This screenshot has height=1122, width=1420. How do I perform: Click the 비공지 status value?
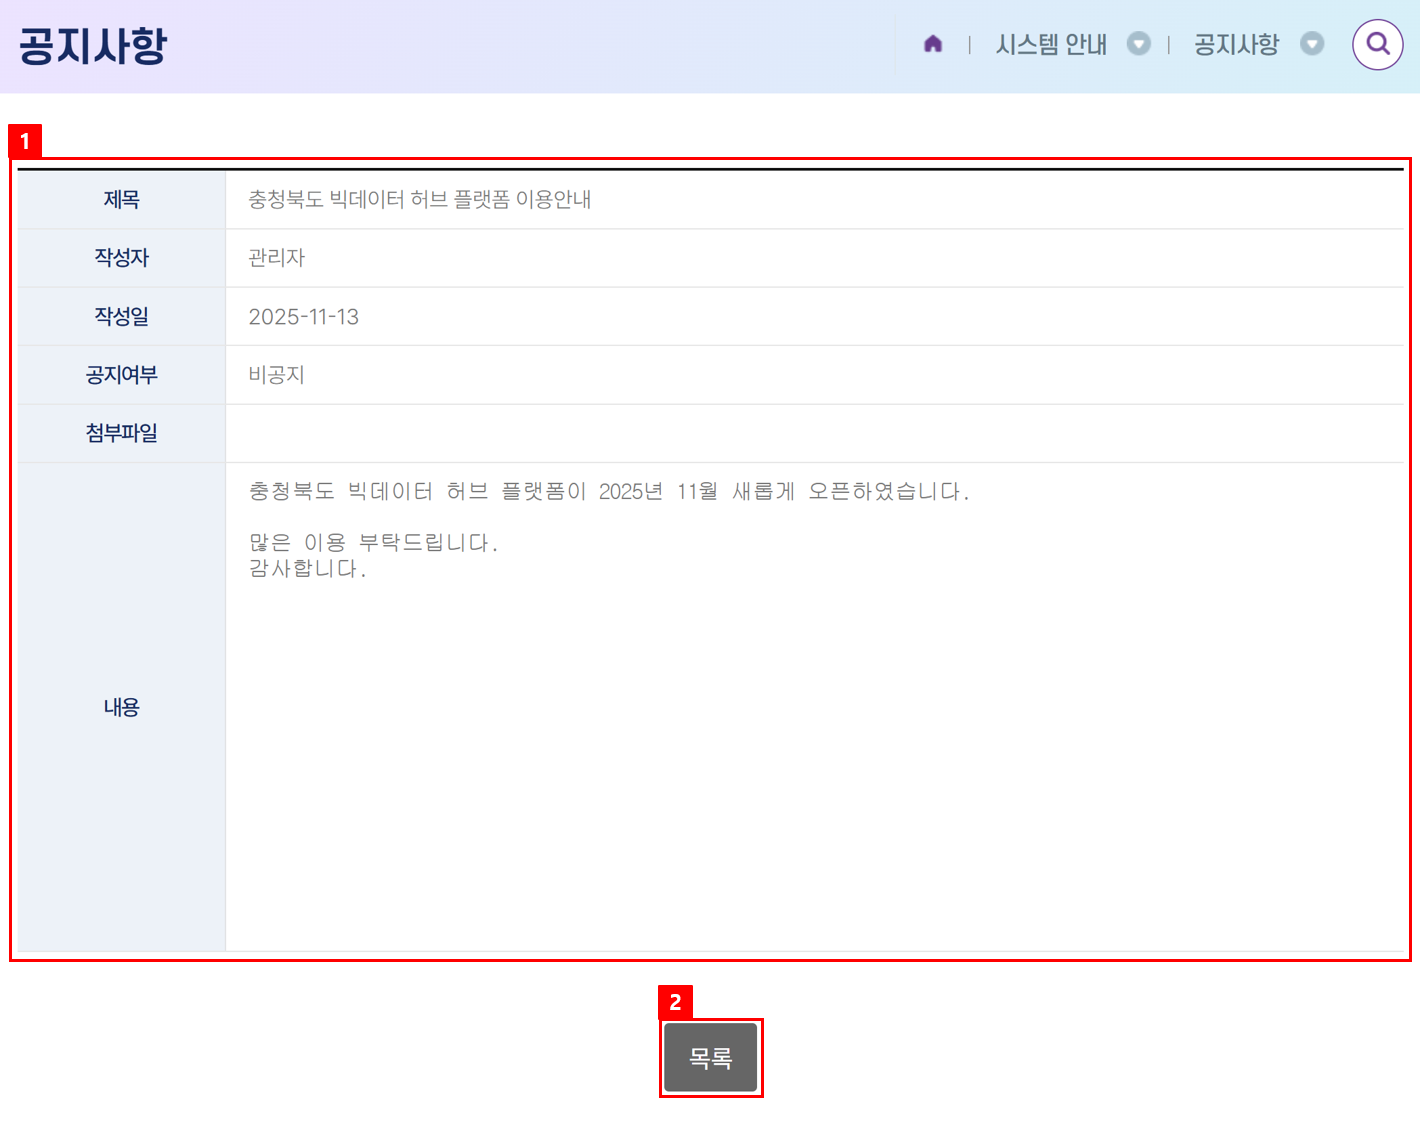[x=276, y=375]
